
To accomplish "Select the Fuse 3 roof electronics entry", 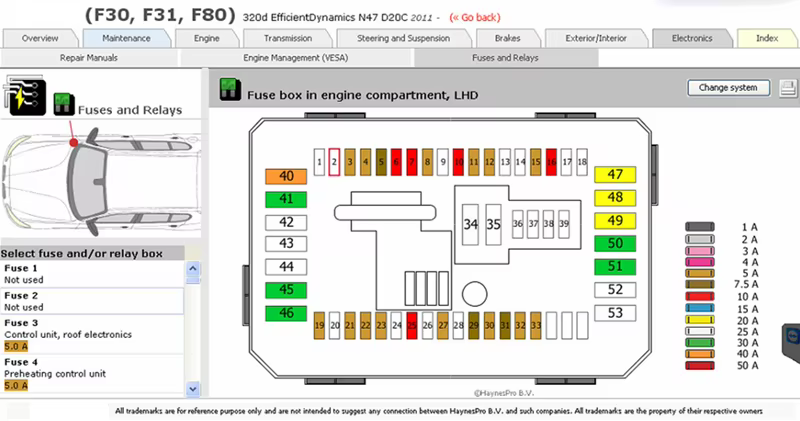I will [92, 334].
